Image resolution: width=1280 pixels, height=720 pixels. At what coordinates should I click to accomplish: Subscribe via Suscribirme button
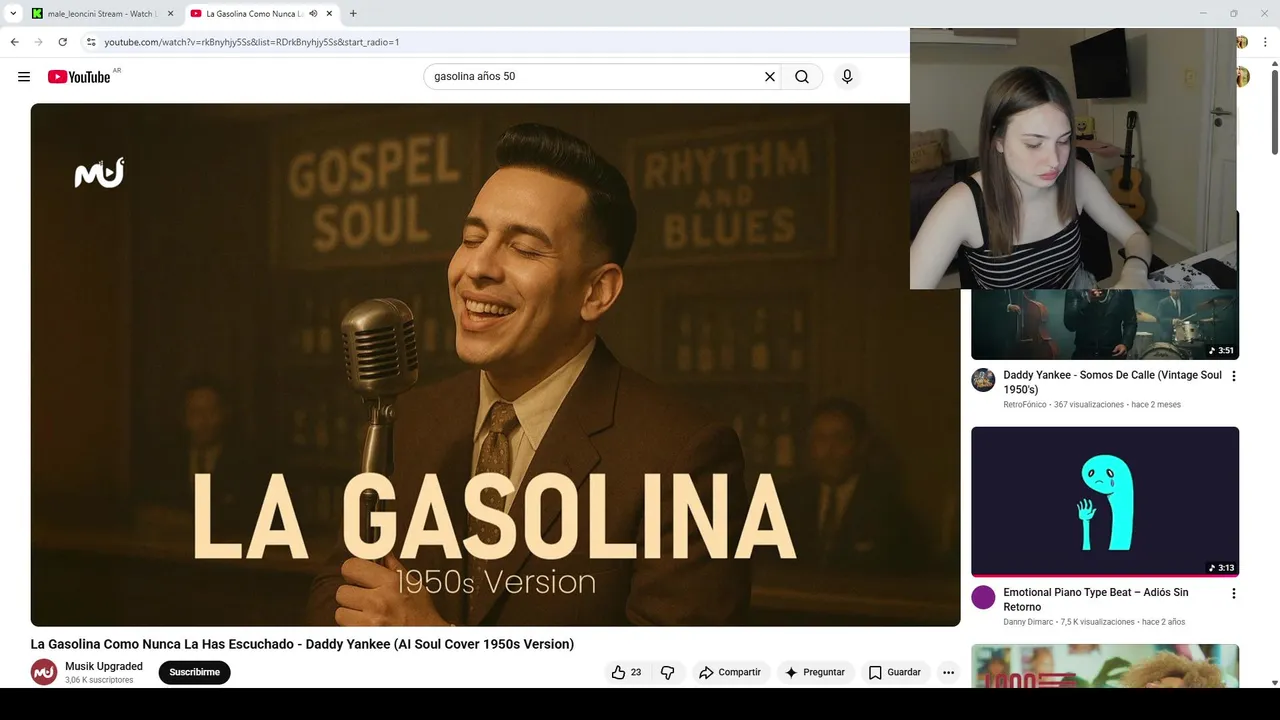click(194, 672)
